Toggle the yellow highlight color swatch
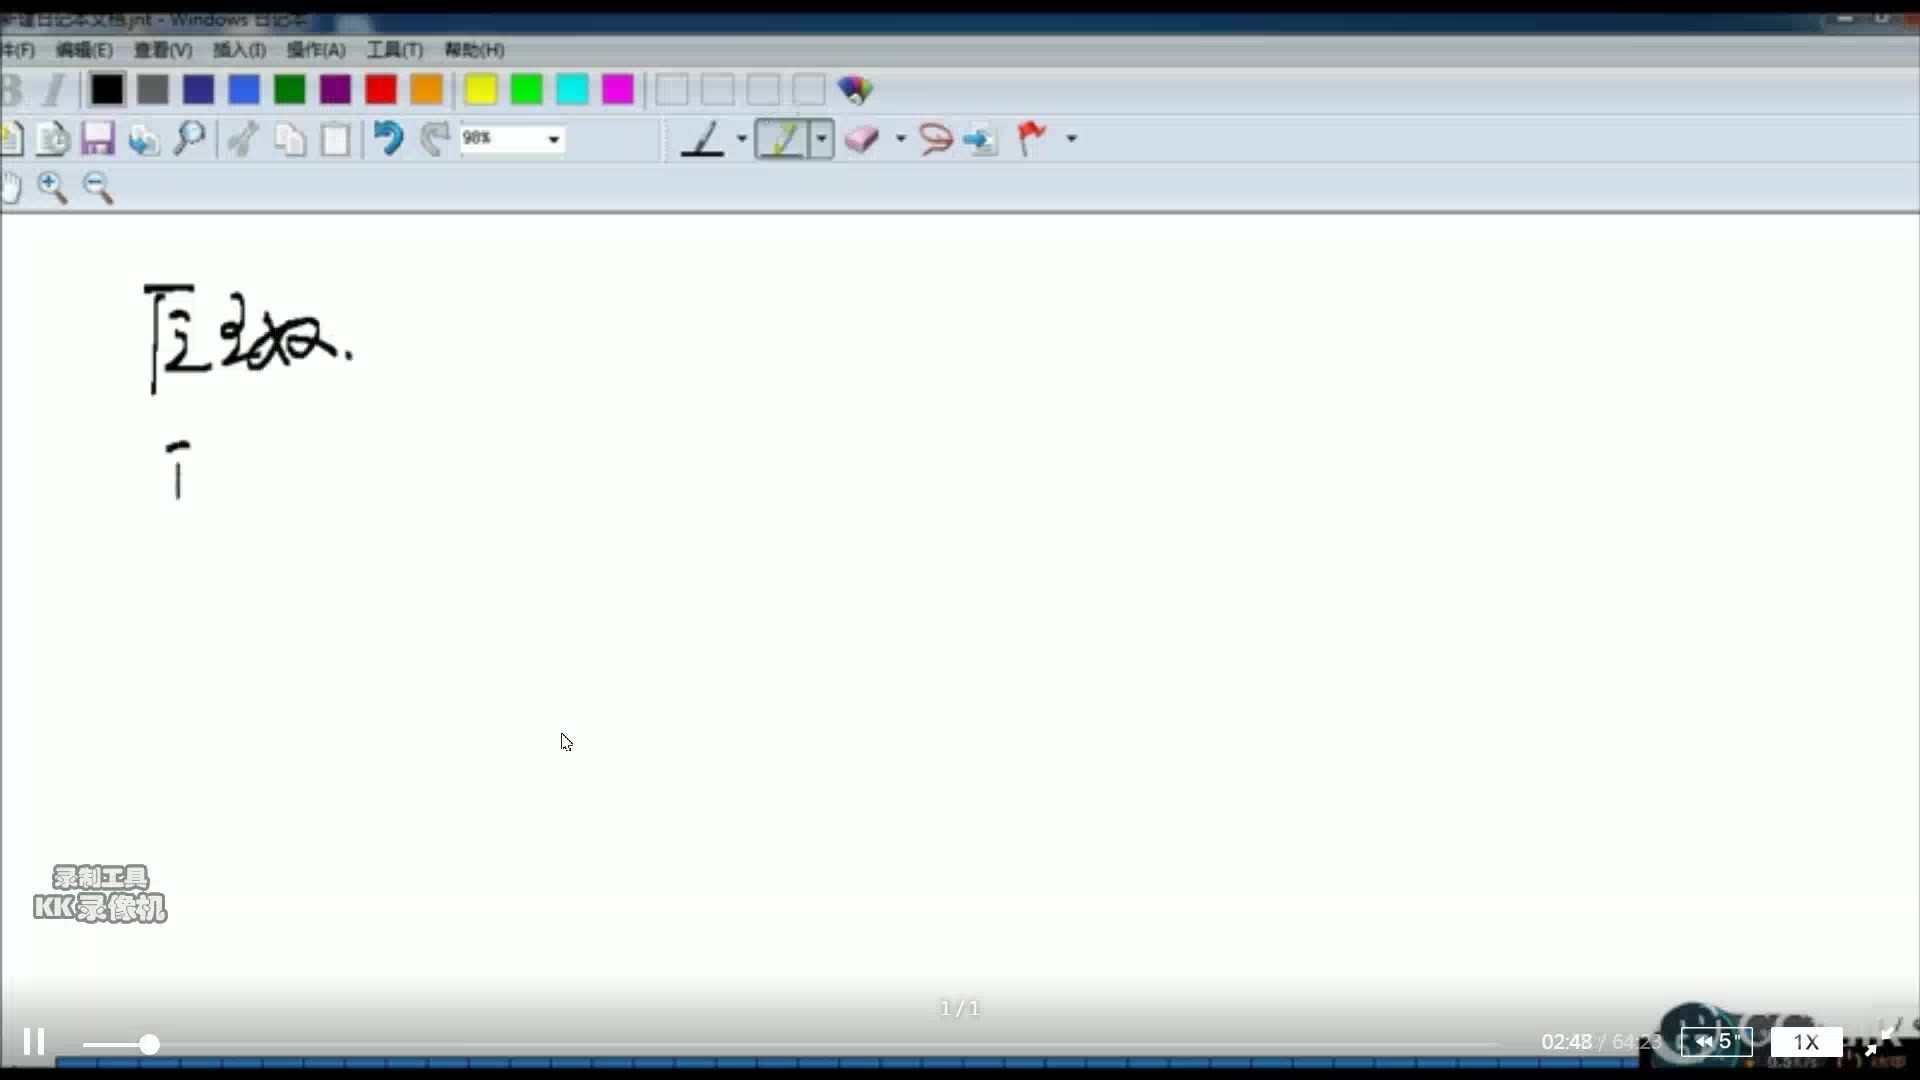The width and height of the screenshot is (1920, 1080). tap(480, 88)
